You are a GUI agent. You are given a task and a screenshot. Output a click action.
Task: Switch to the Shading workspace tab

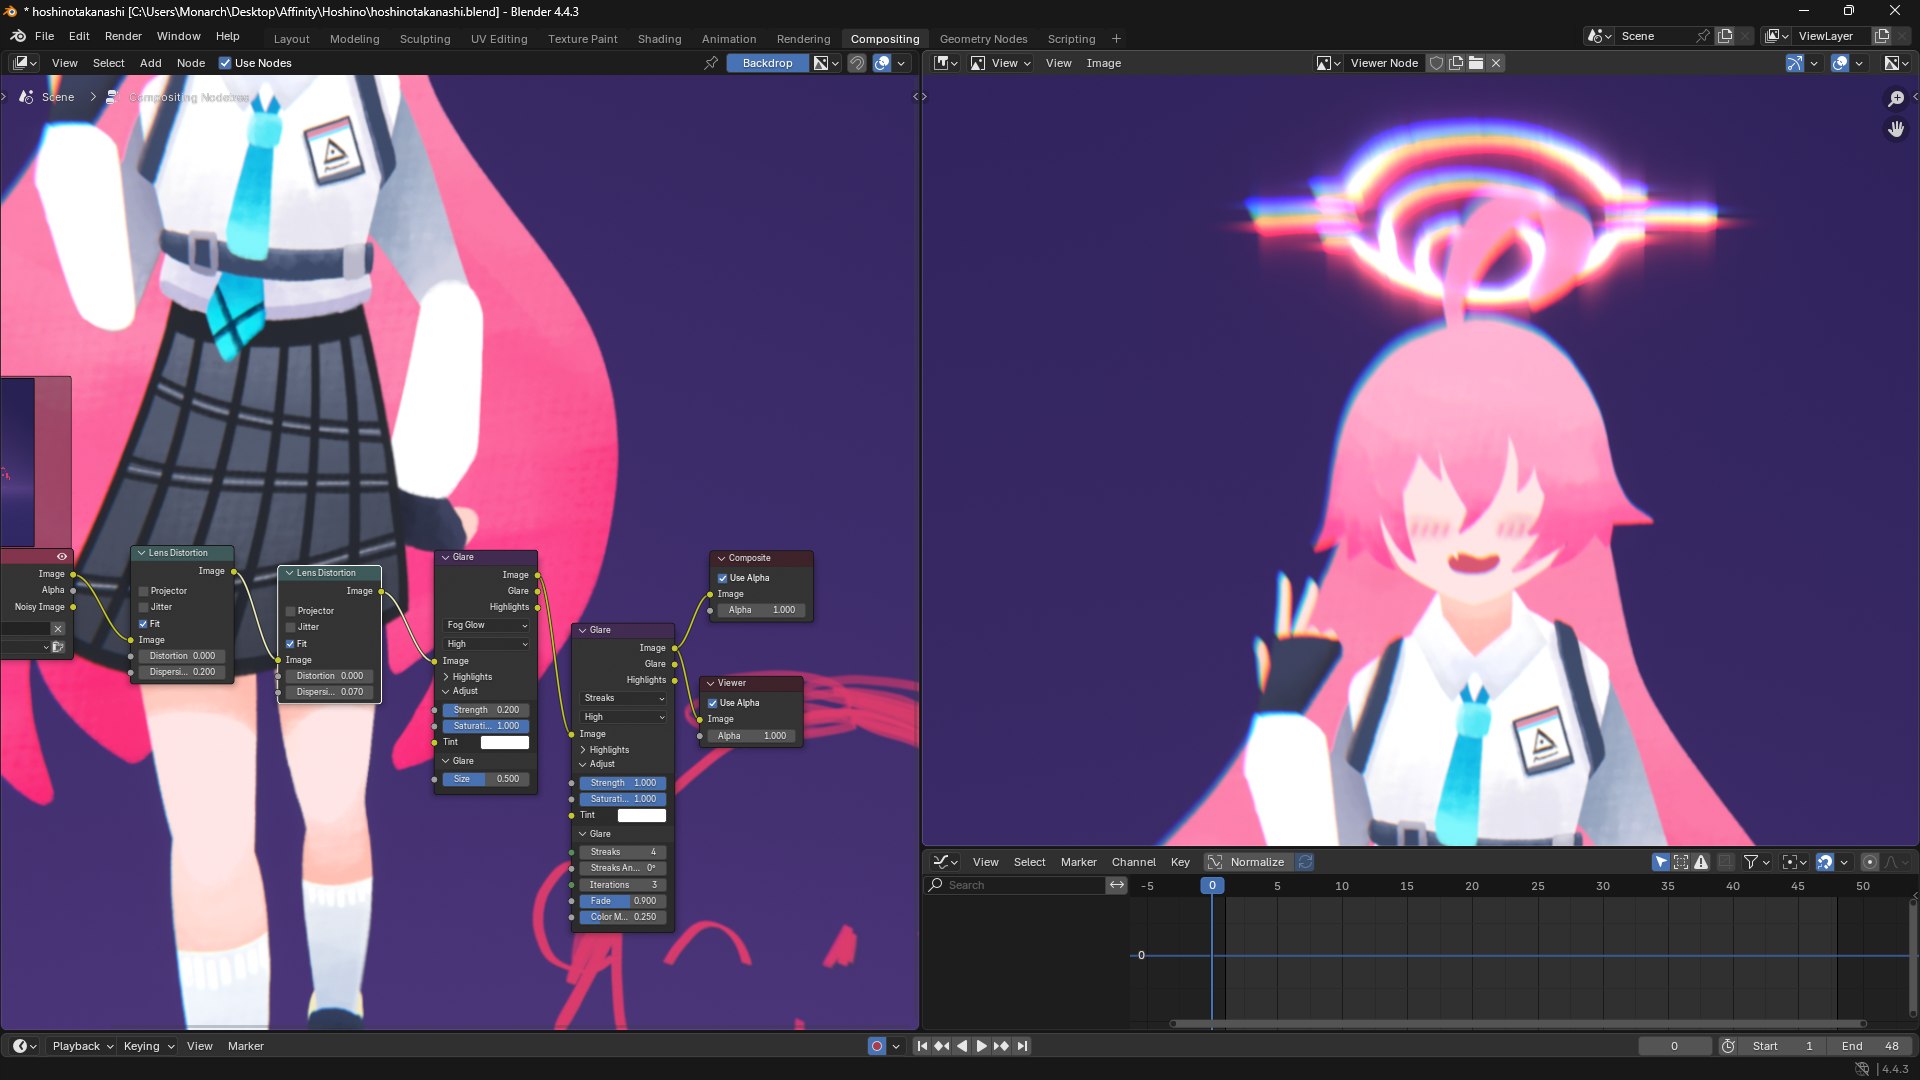659,39
